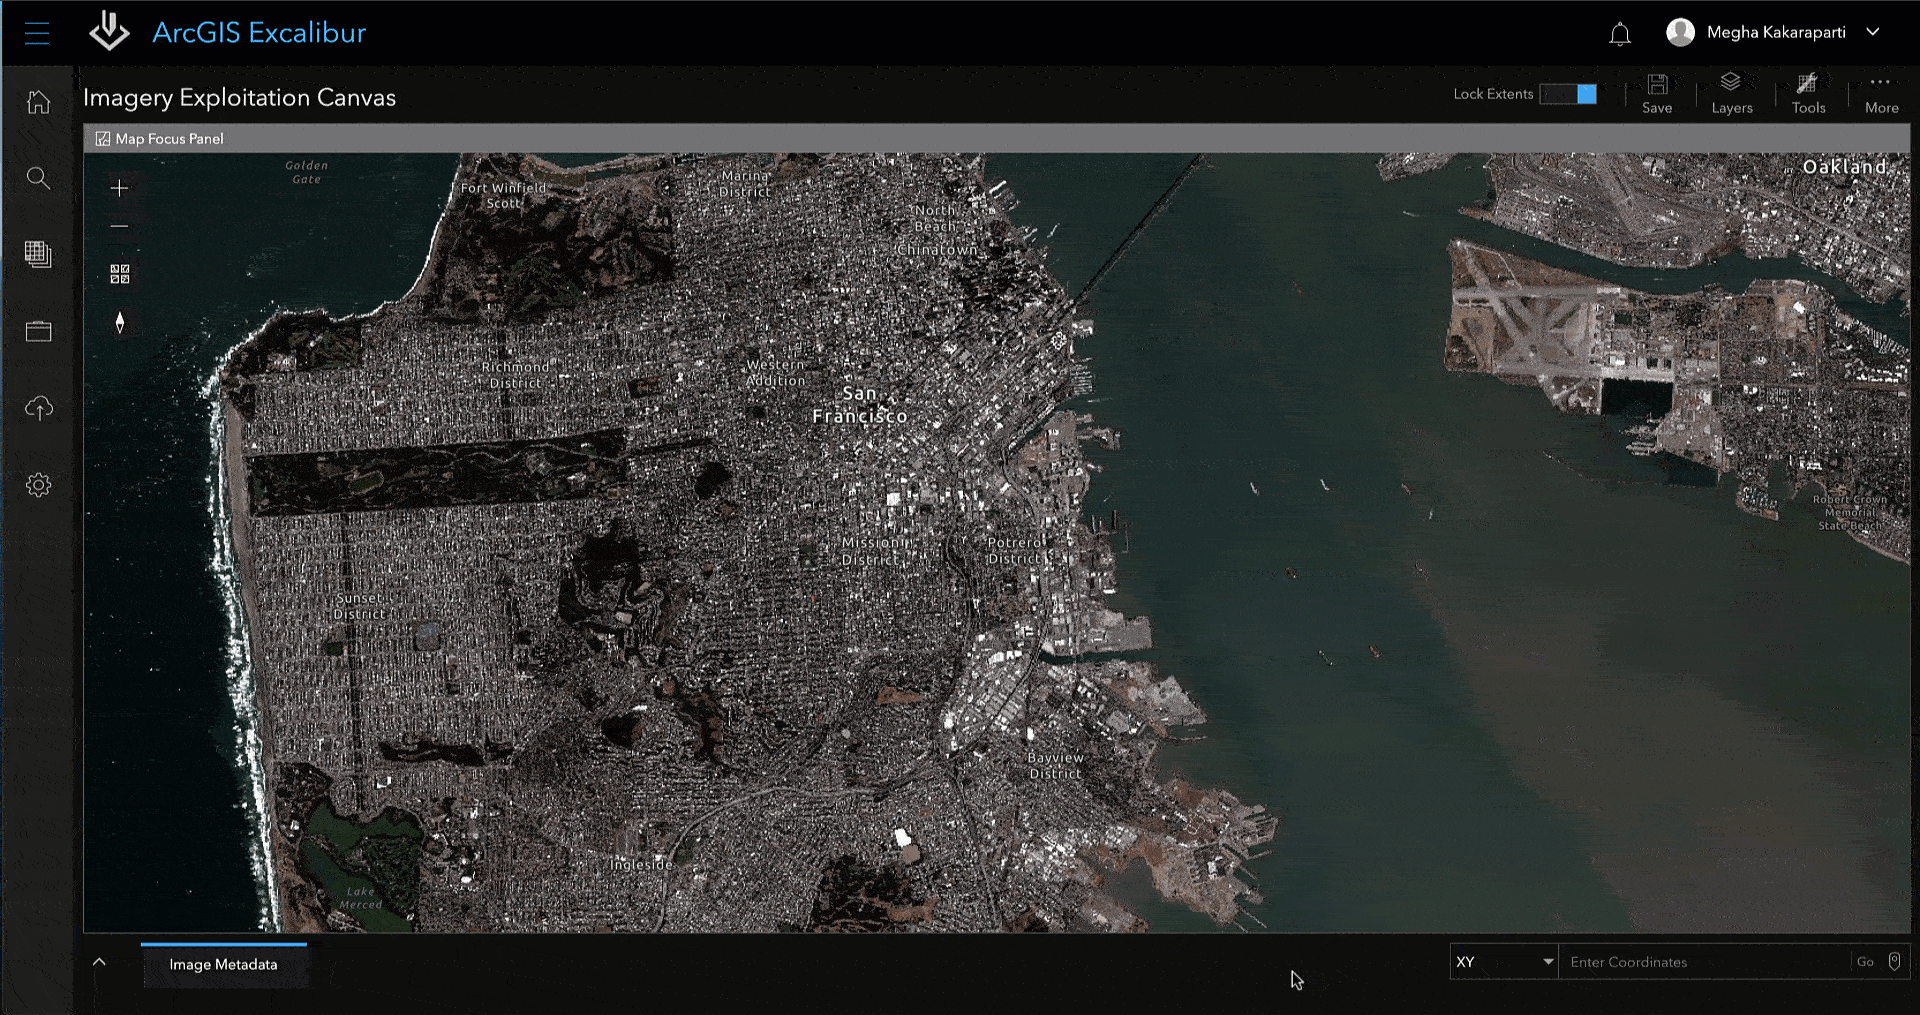Click the Oakland map label
The height and width of the screenshot is (1015, 1920).
1845,167
